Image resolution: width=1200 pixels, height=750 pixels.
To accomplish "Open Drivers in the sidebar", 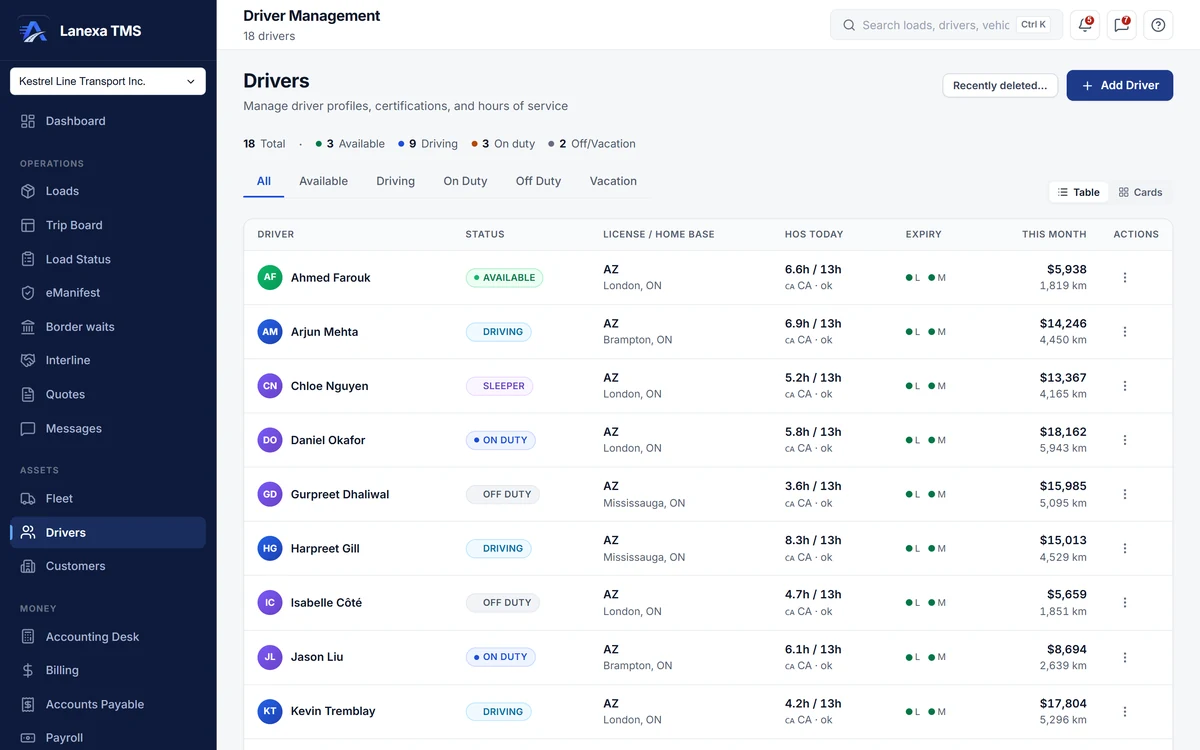I will click(x=108, y=532).
